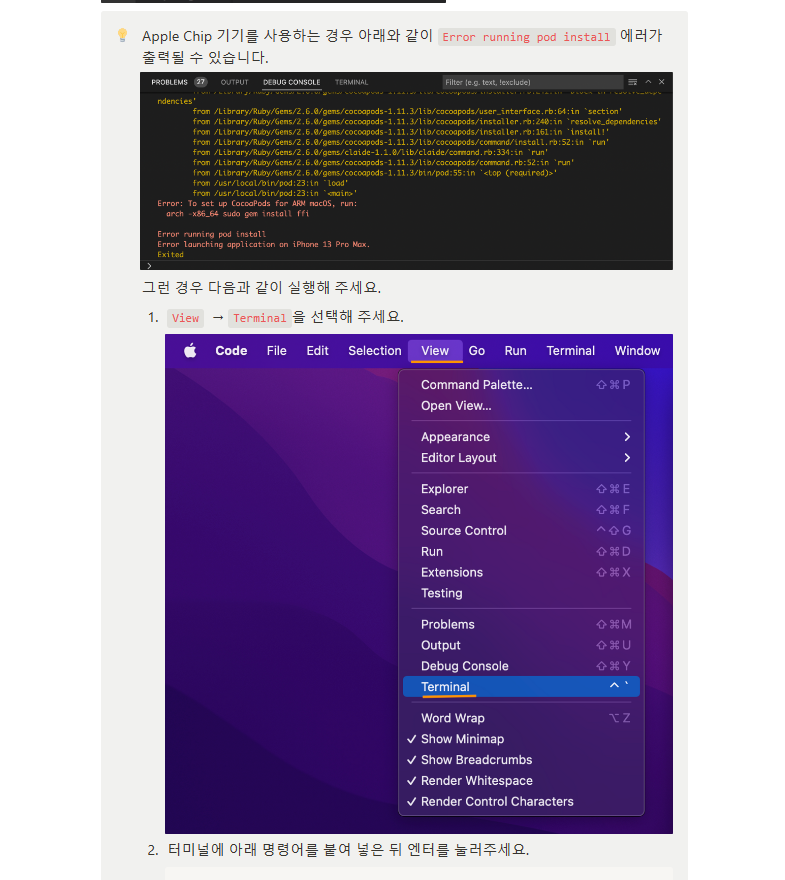Click the Apple logo menu
Image resolution: width=785 pixels, height=880 pixels.
tap(190, 351)
